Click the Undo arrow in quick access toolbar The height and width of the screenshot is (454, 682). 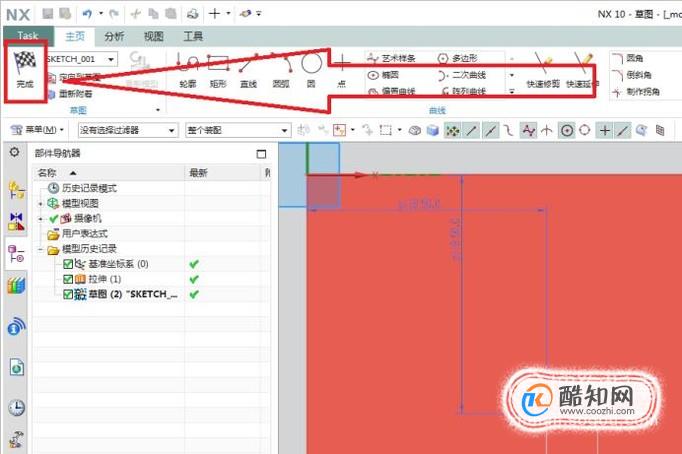pos(87,14)
